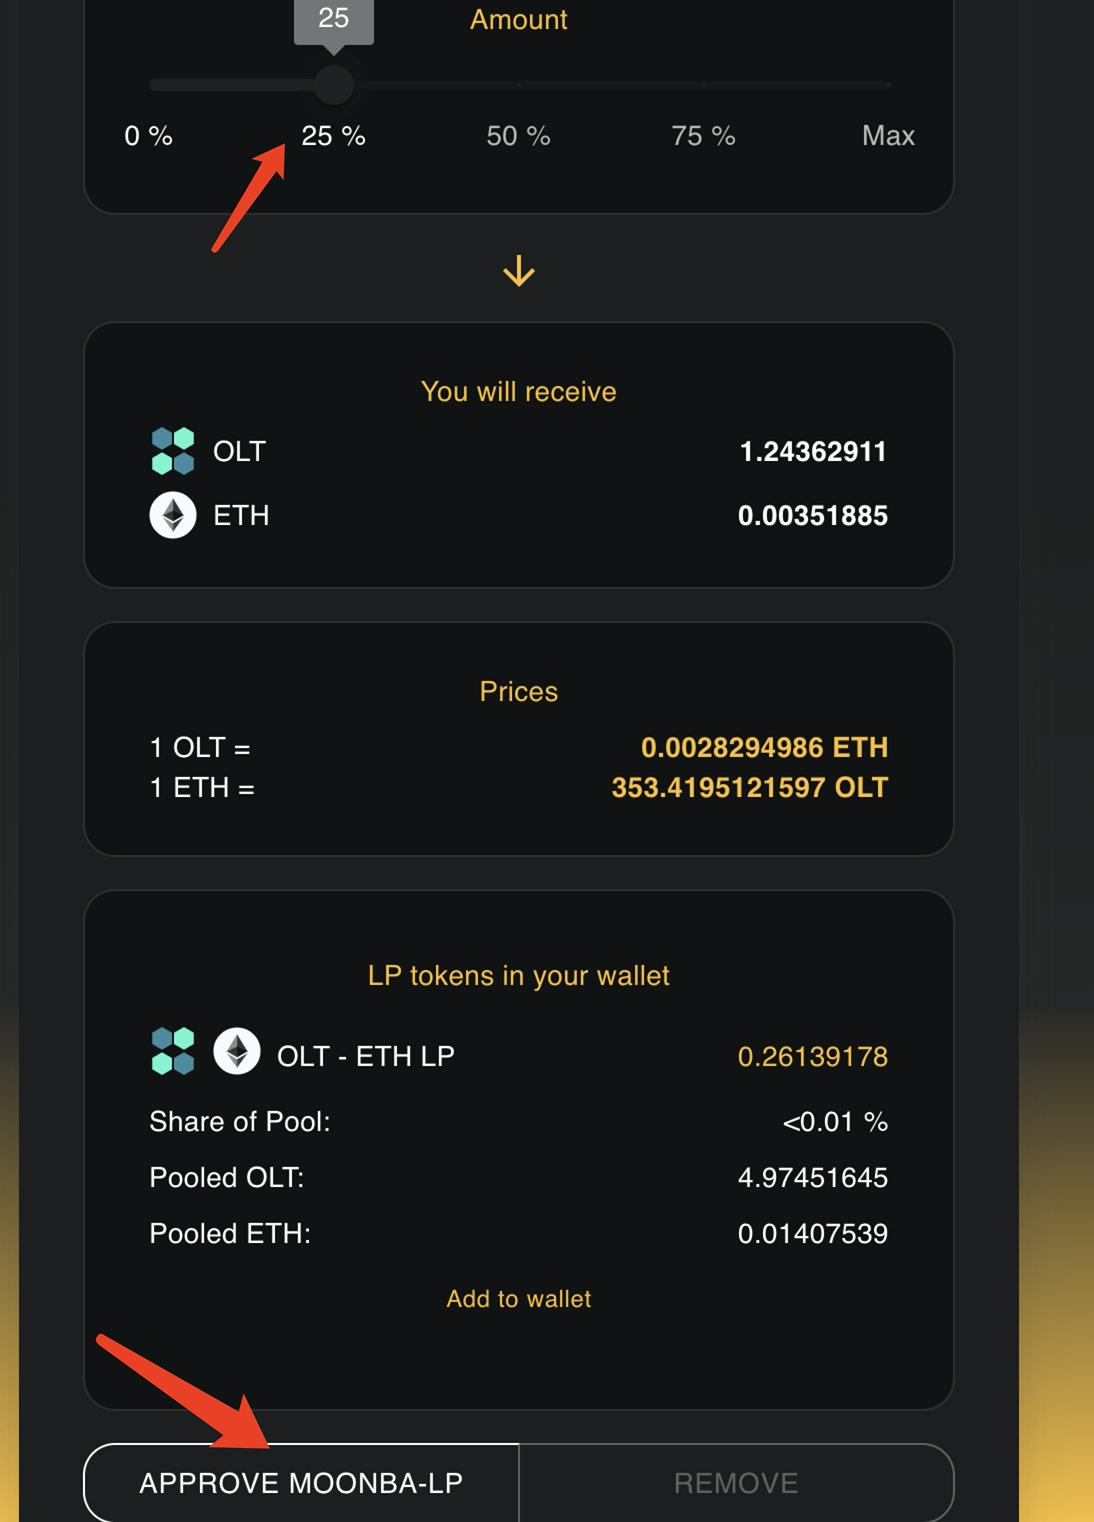
Task: Click the OLT - ETH LP pair name
Action: 365,1056
